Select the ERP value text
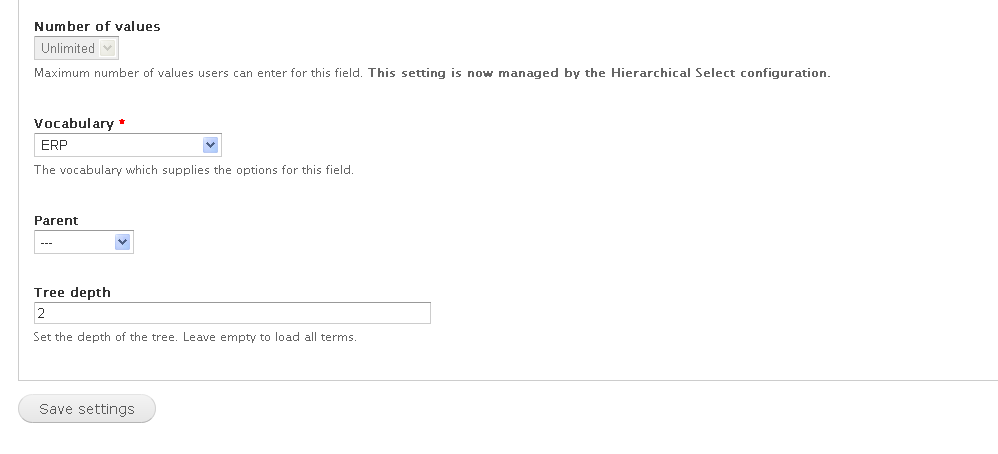Image resolution: width=998 pixels, height=454 pixels. point(54,145)
